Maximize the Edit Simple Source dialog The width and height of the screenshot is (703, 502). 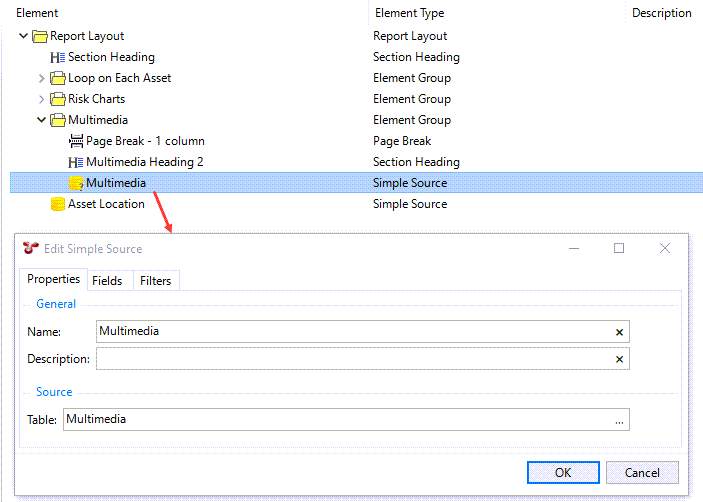point(619,248)
